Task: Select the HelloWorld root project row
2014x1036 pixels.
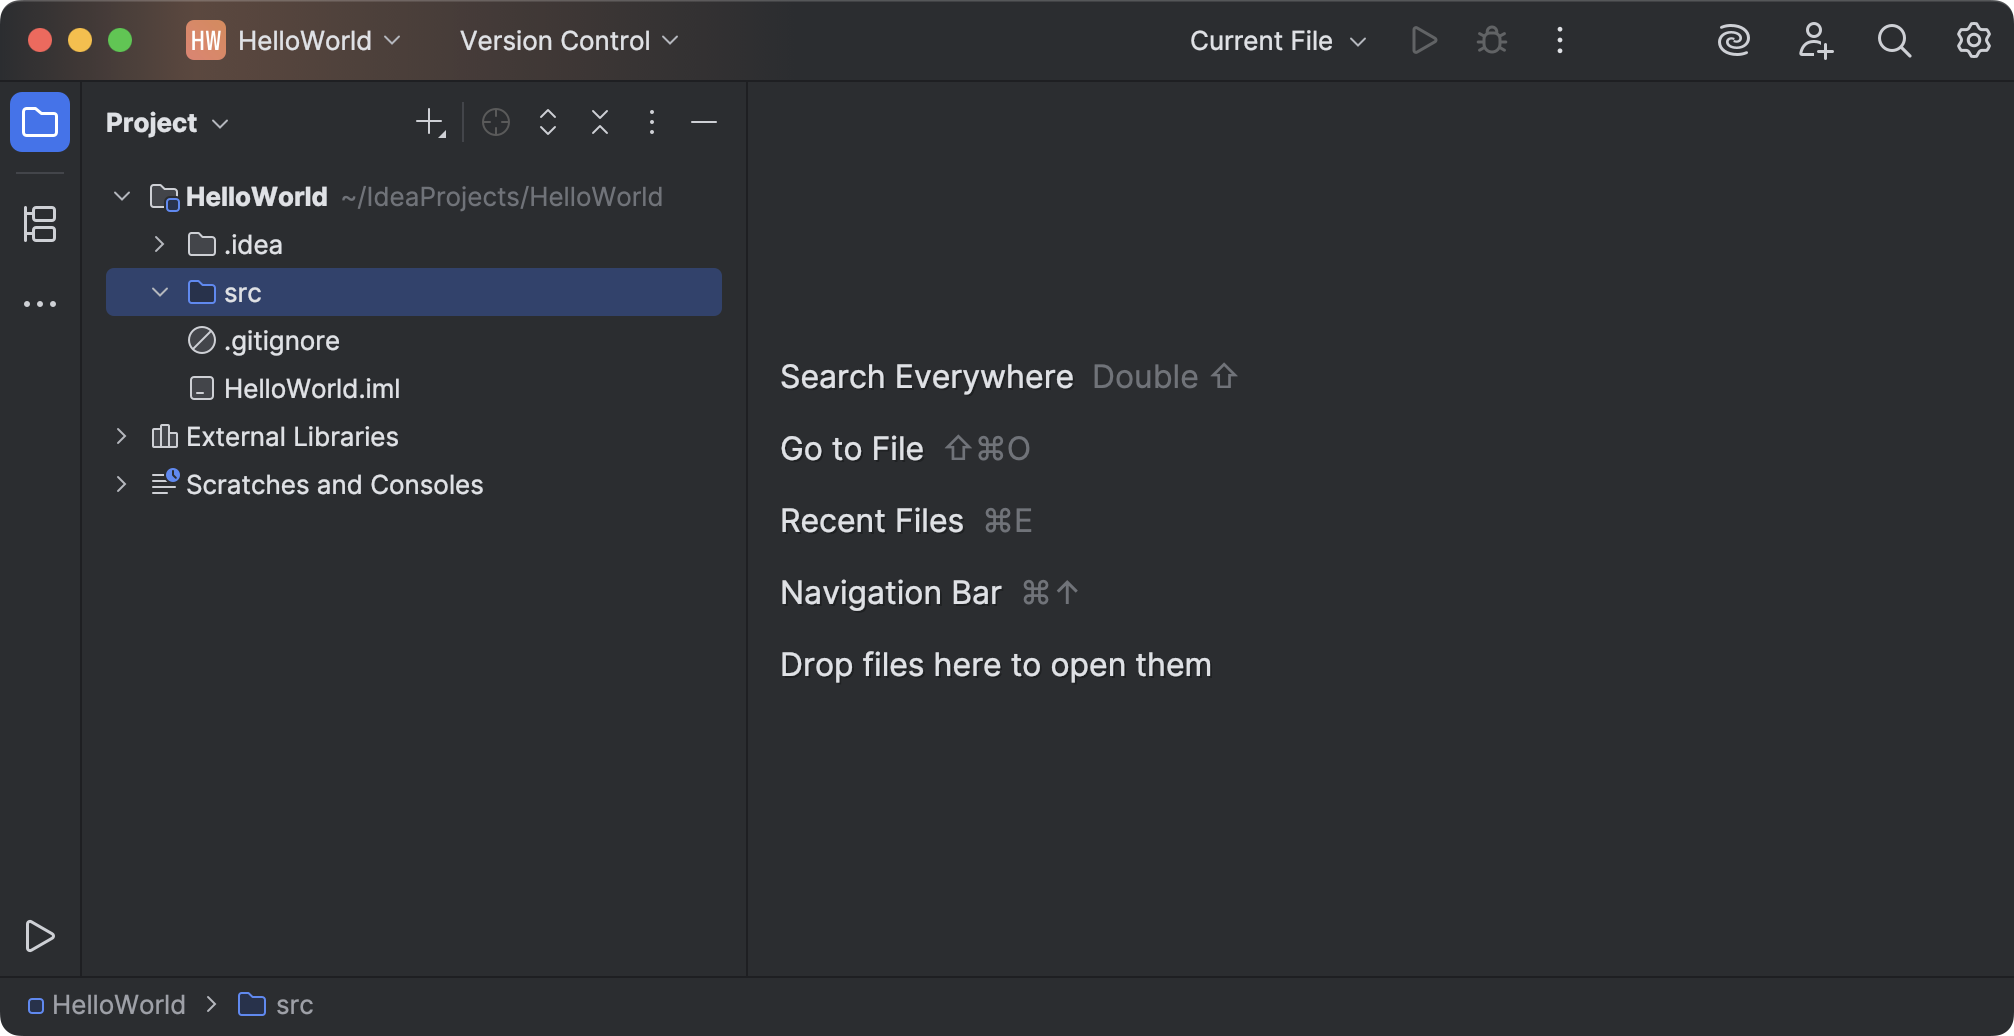Action: tap(414, 196)
